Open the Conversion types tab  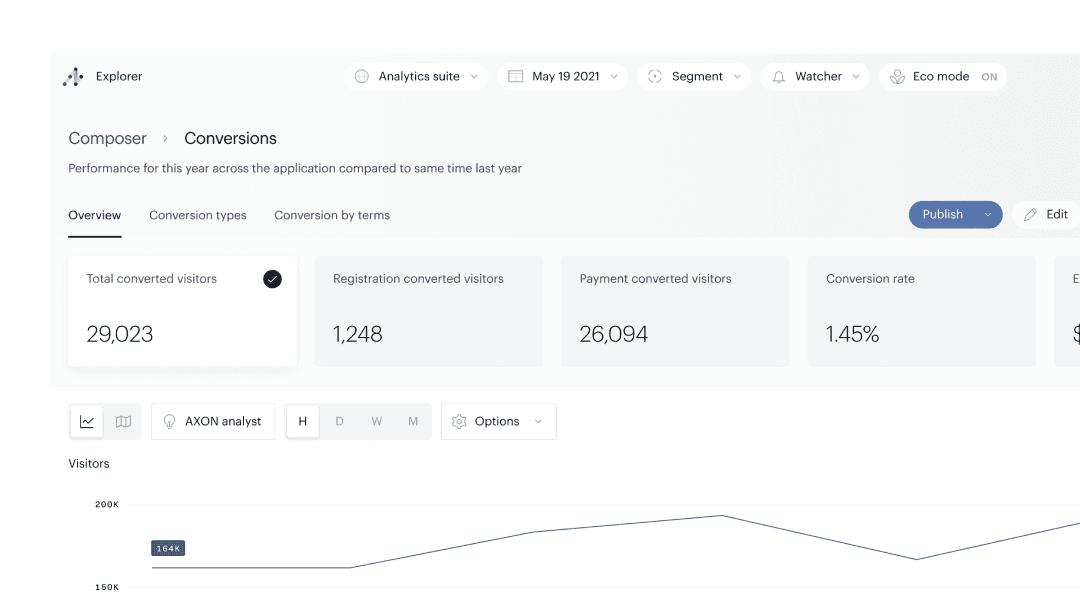[x=198, y=215]
